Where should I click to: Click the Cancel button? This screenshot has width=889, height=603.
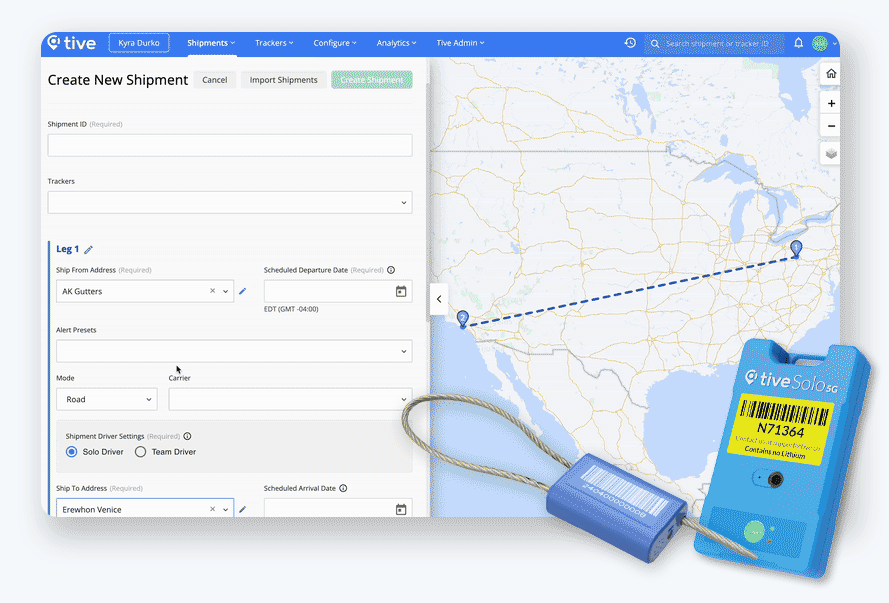(x=214, y=80)
